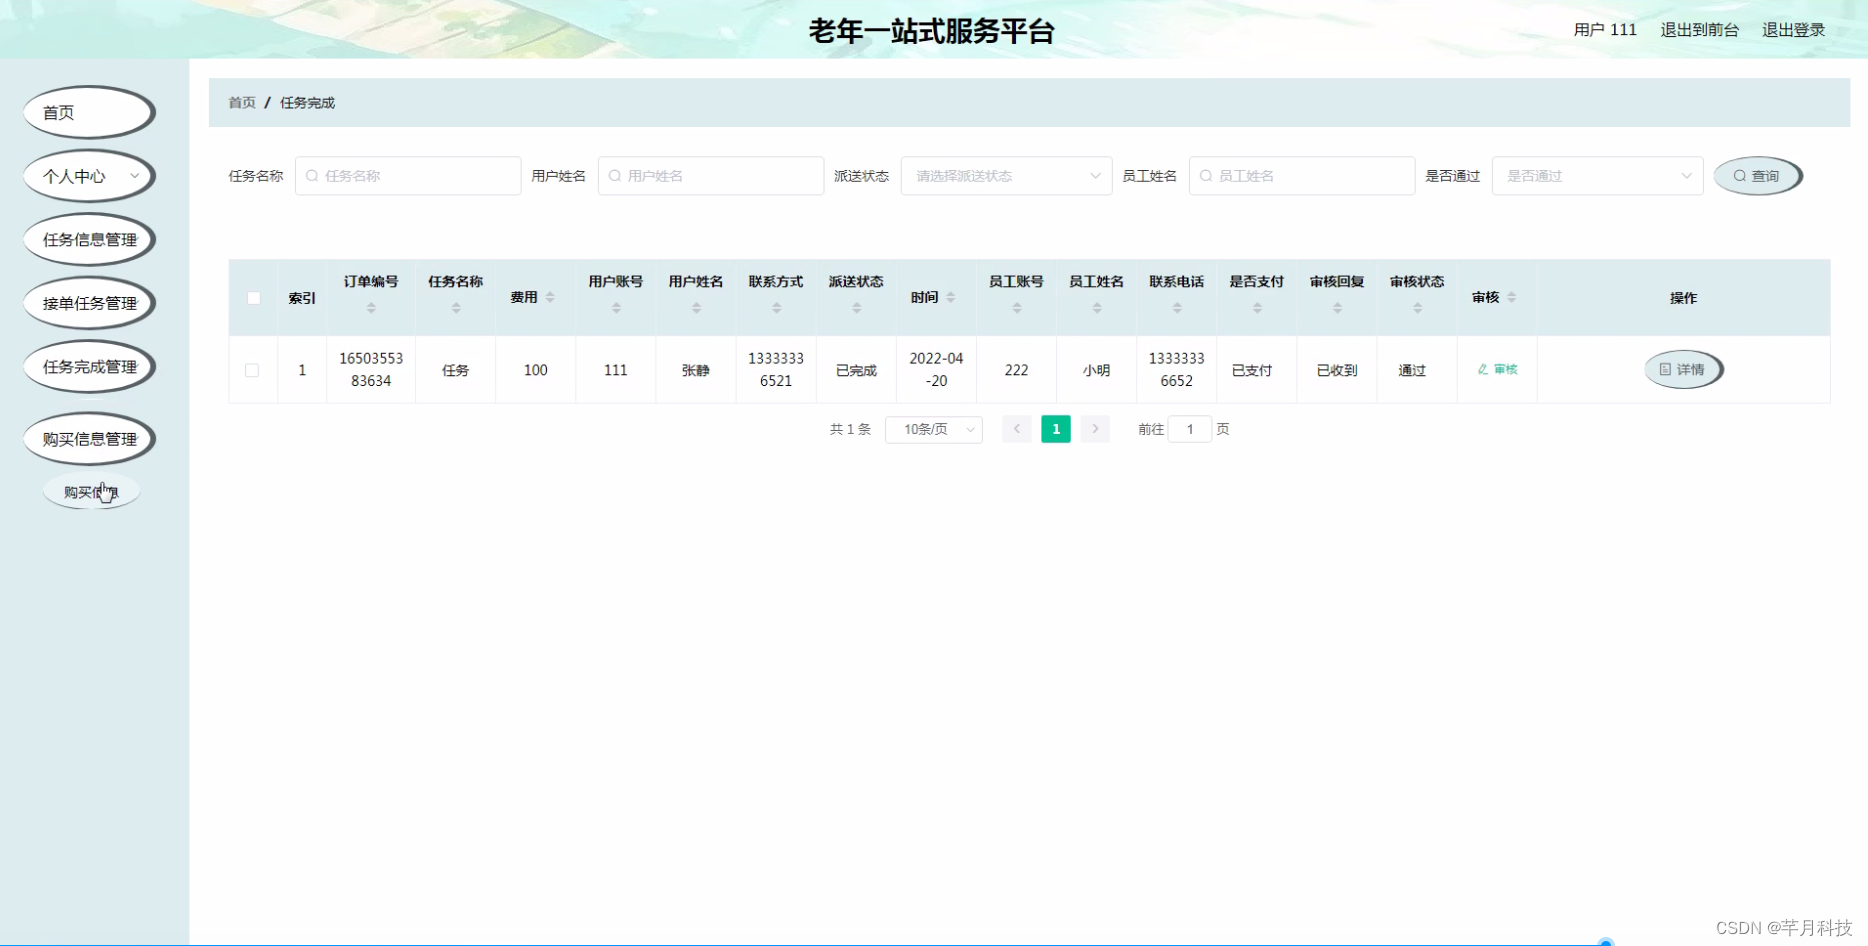The height and width of the screenshot is (946, 1868).
Task: Open the 派送状态 dropdown
Action: [1006, 176]
